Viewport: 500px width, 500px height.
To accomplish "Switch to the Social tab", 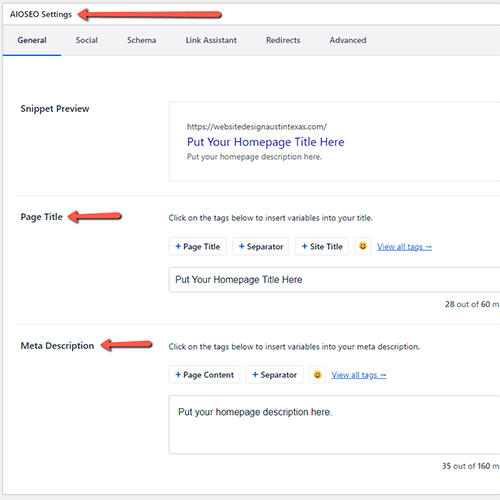I will point(87,40).
